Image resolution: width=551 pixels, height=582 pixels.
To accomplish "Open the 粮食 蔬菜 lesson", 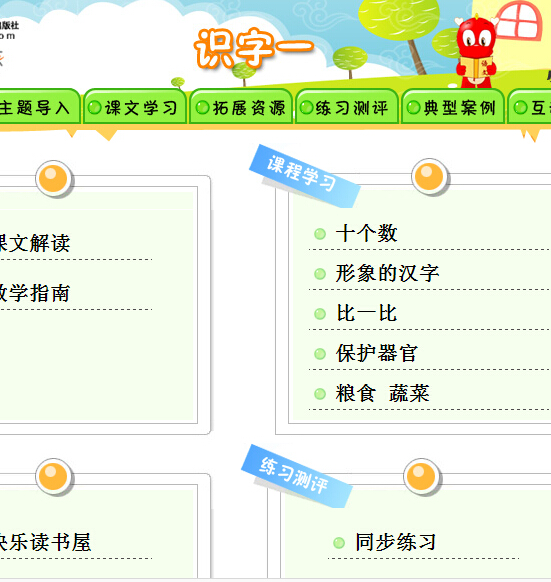I will pos(382,393).
